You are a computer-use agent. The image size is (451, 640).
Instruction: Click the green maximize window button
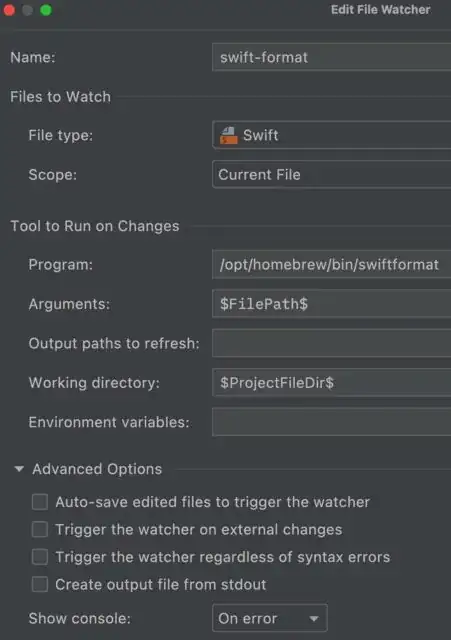pos(46,10)
